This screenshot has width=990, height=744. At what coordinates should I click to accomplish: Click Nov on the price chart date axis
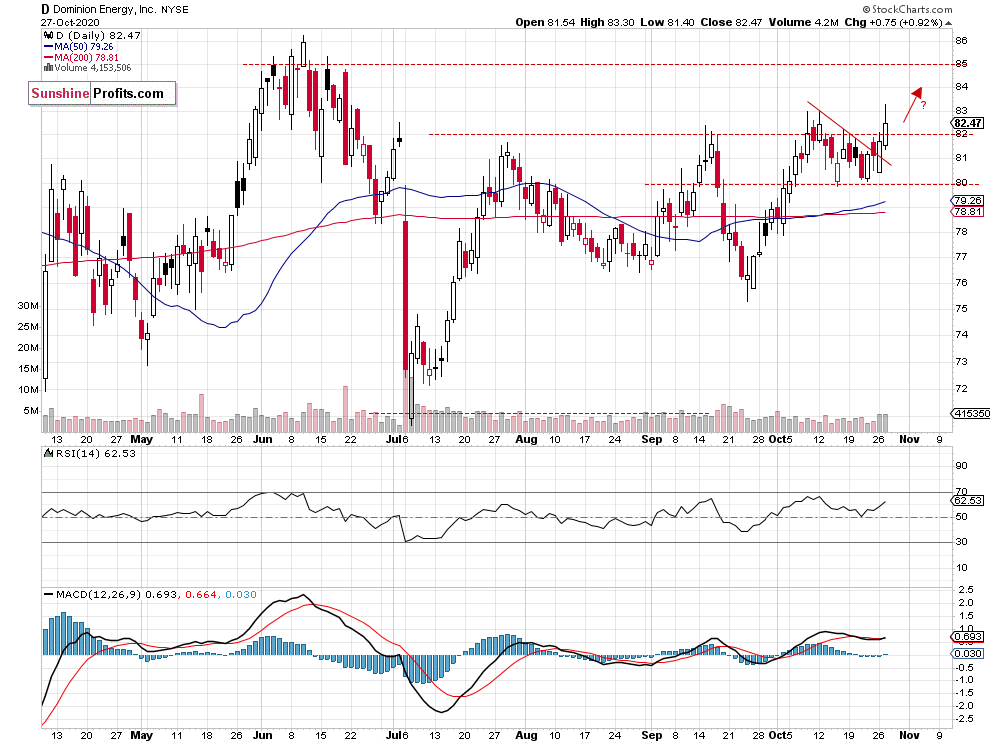(x=909, y=439)
